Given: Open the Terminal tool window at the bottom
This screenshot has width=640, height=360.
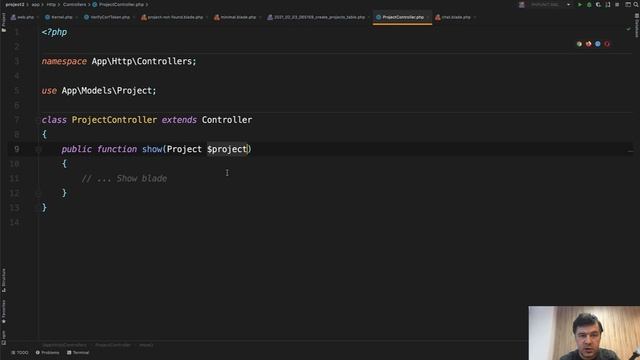Looking at the screenshot, I should (x=78, y=353).
